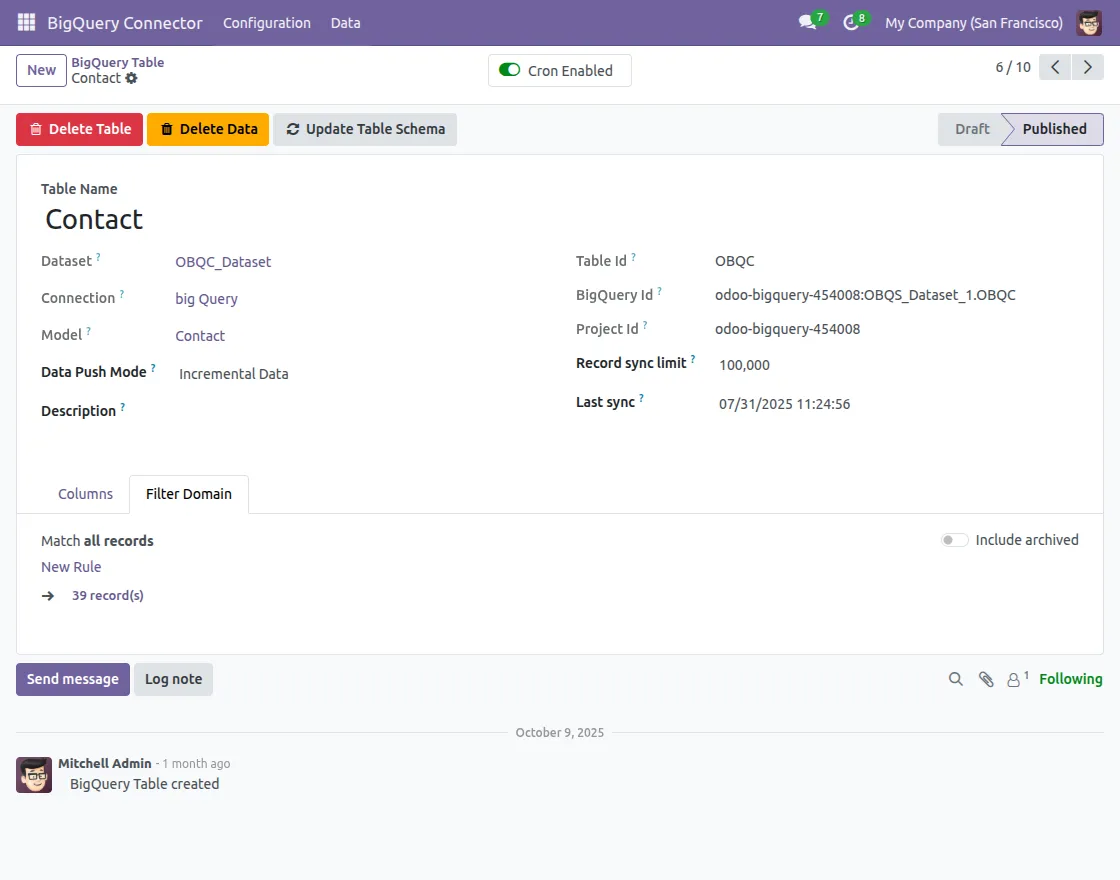Click the Record sync limit help mark
This screenshot has width=1120, height=880.
click(693, 359)
